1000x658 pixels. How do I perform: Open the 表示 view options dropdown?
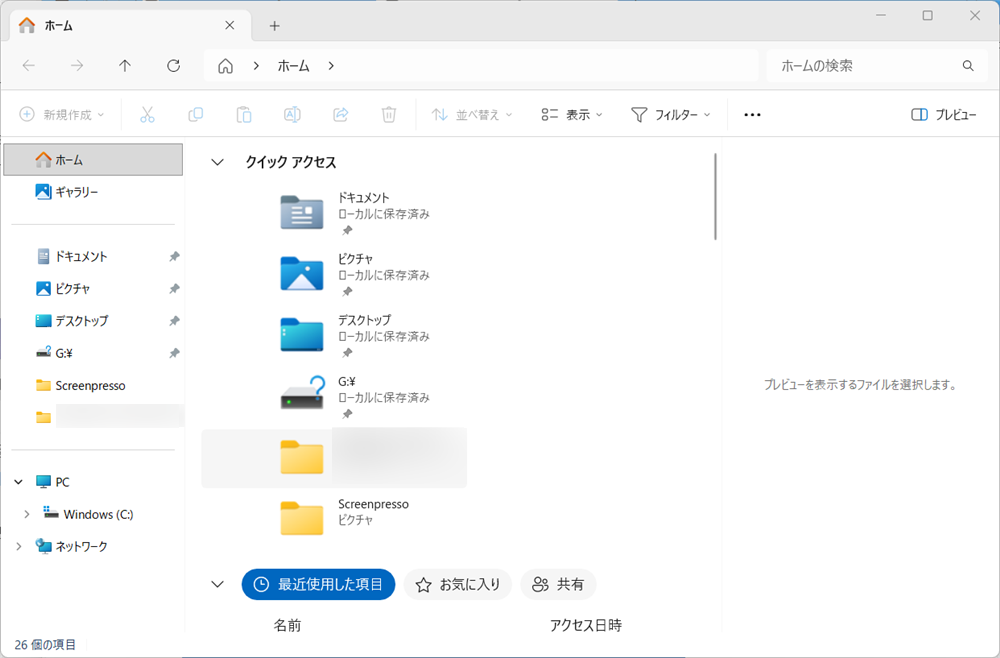coord(572,114)
